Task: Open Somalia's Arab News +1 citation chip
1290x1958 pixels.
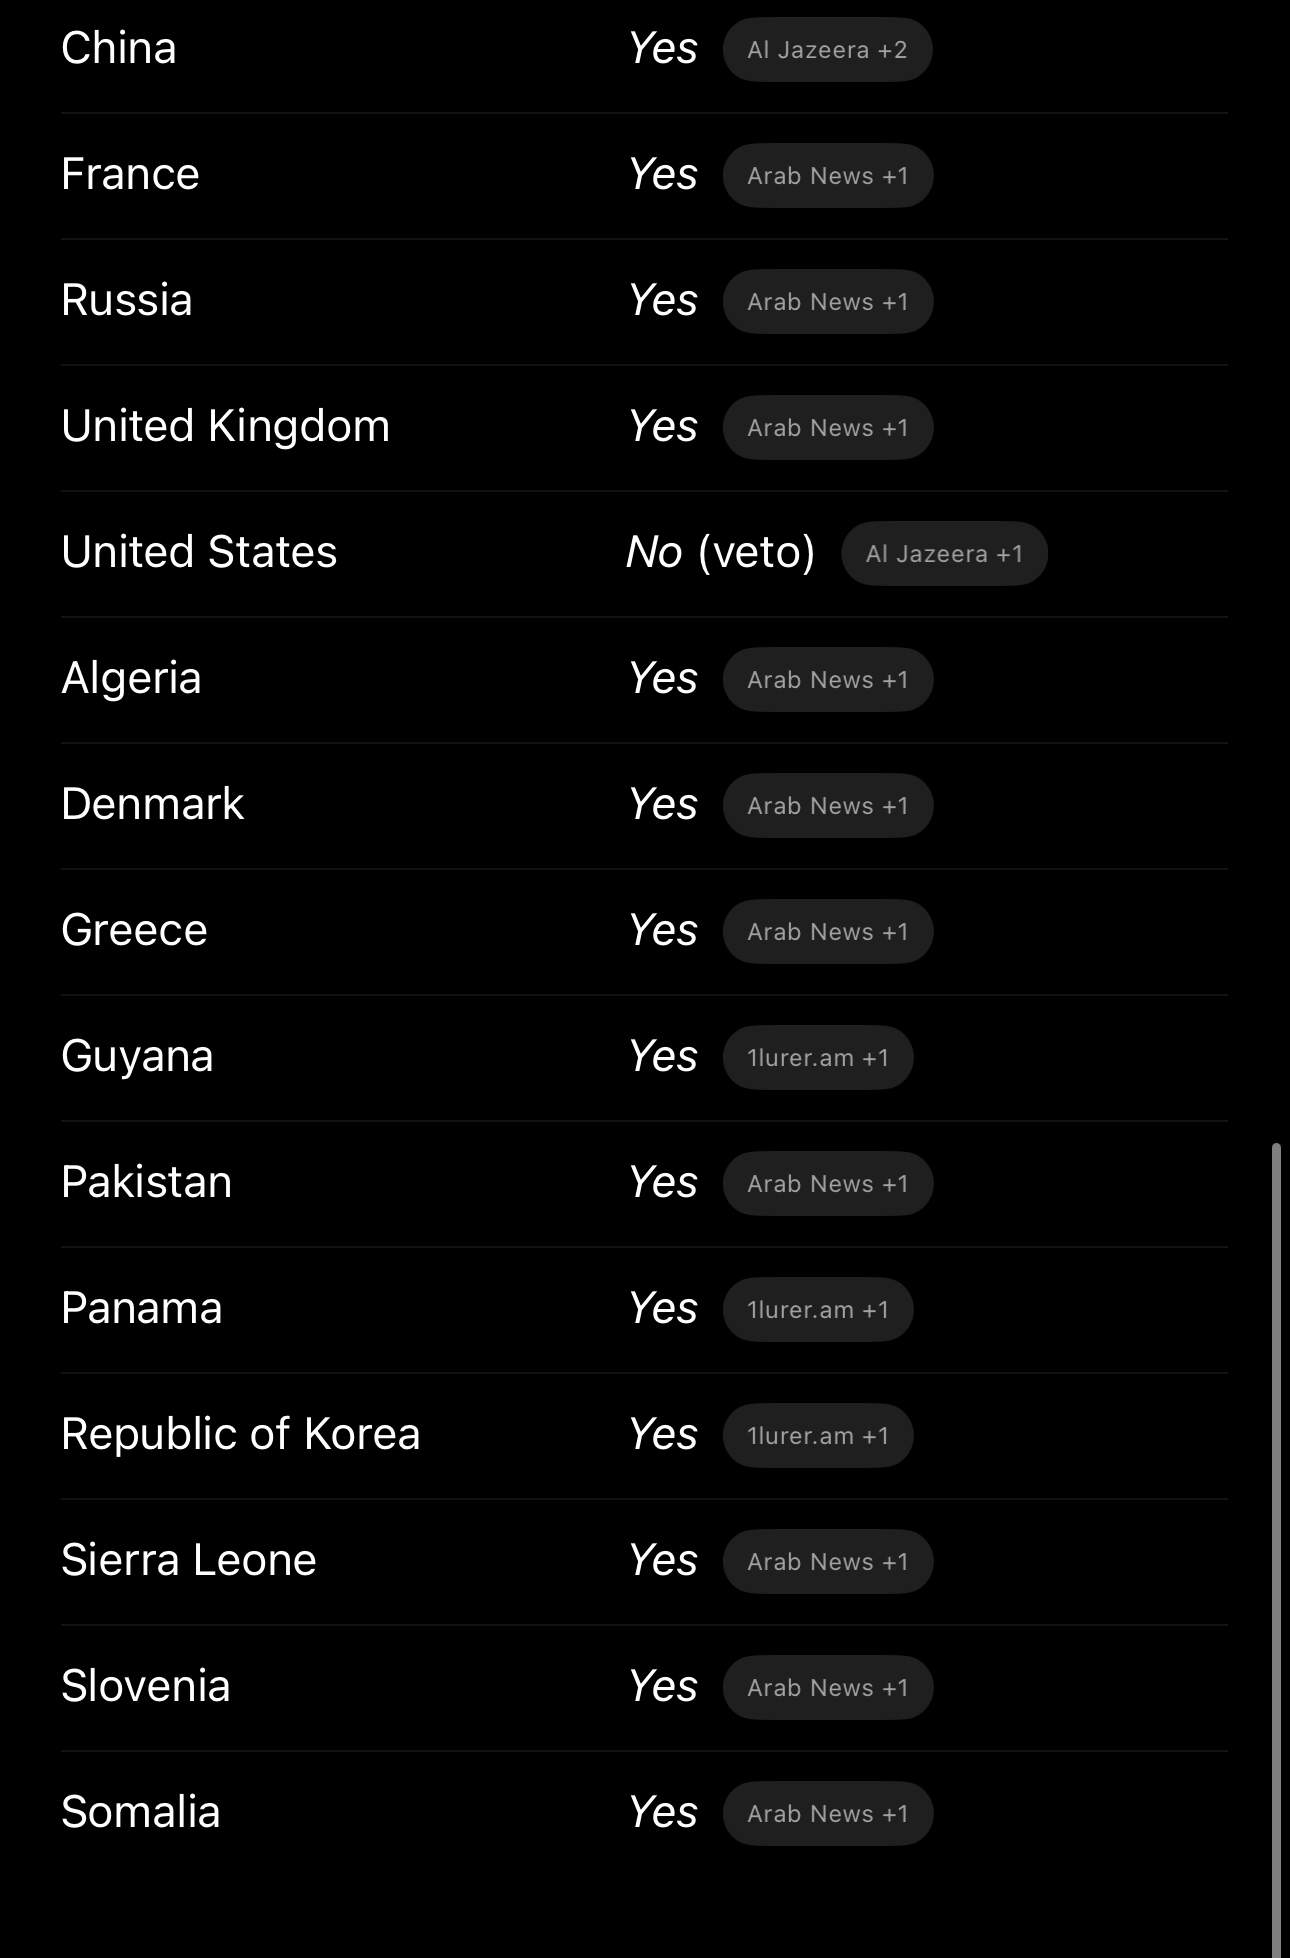Action: click(828, 1814)
